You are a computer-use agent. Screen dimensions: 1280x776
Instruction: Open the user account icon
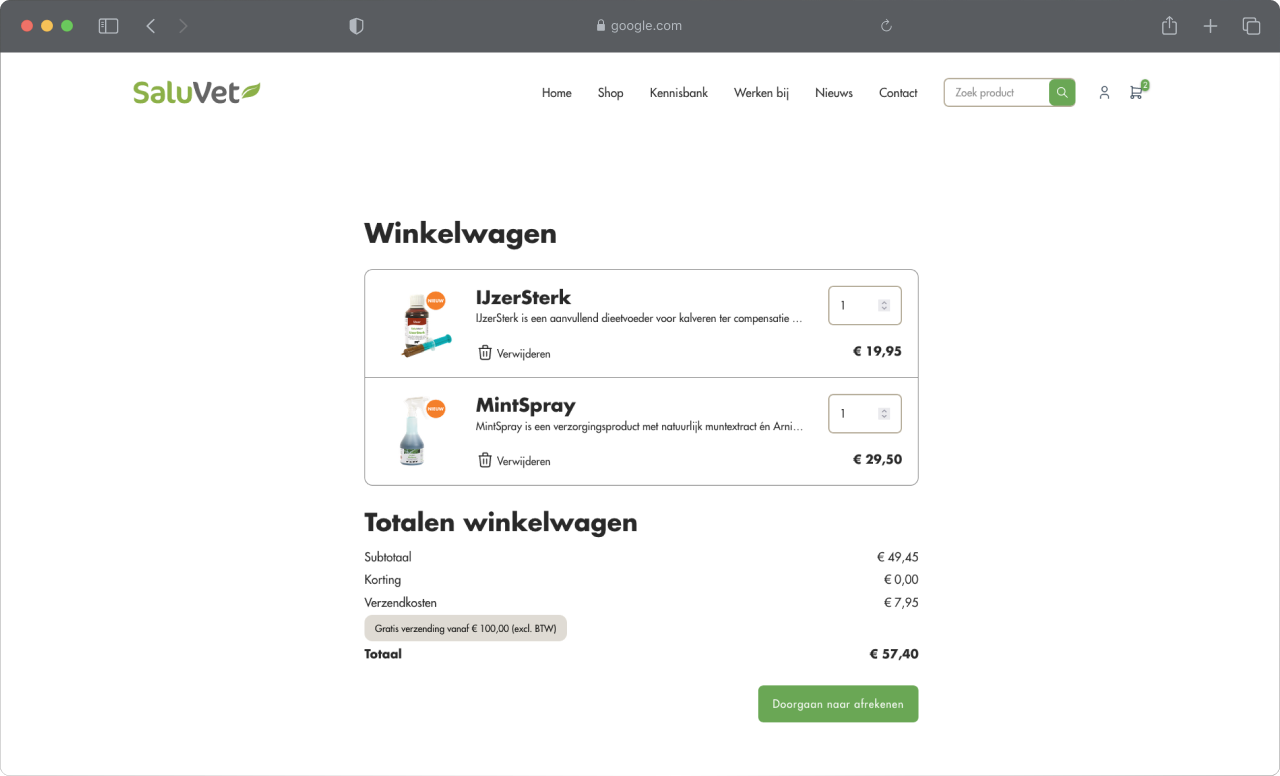click(1104, 93)
